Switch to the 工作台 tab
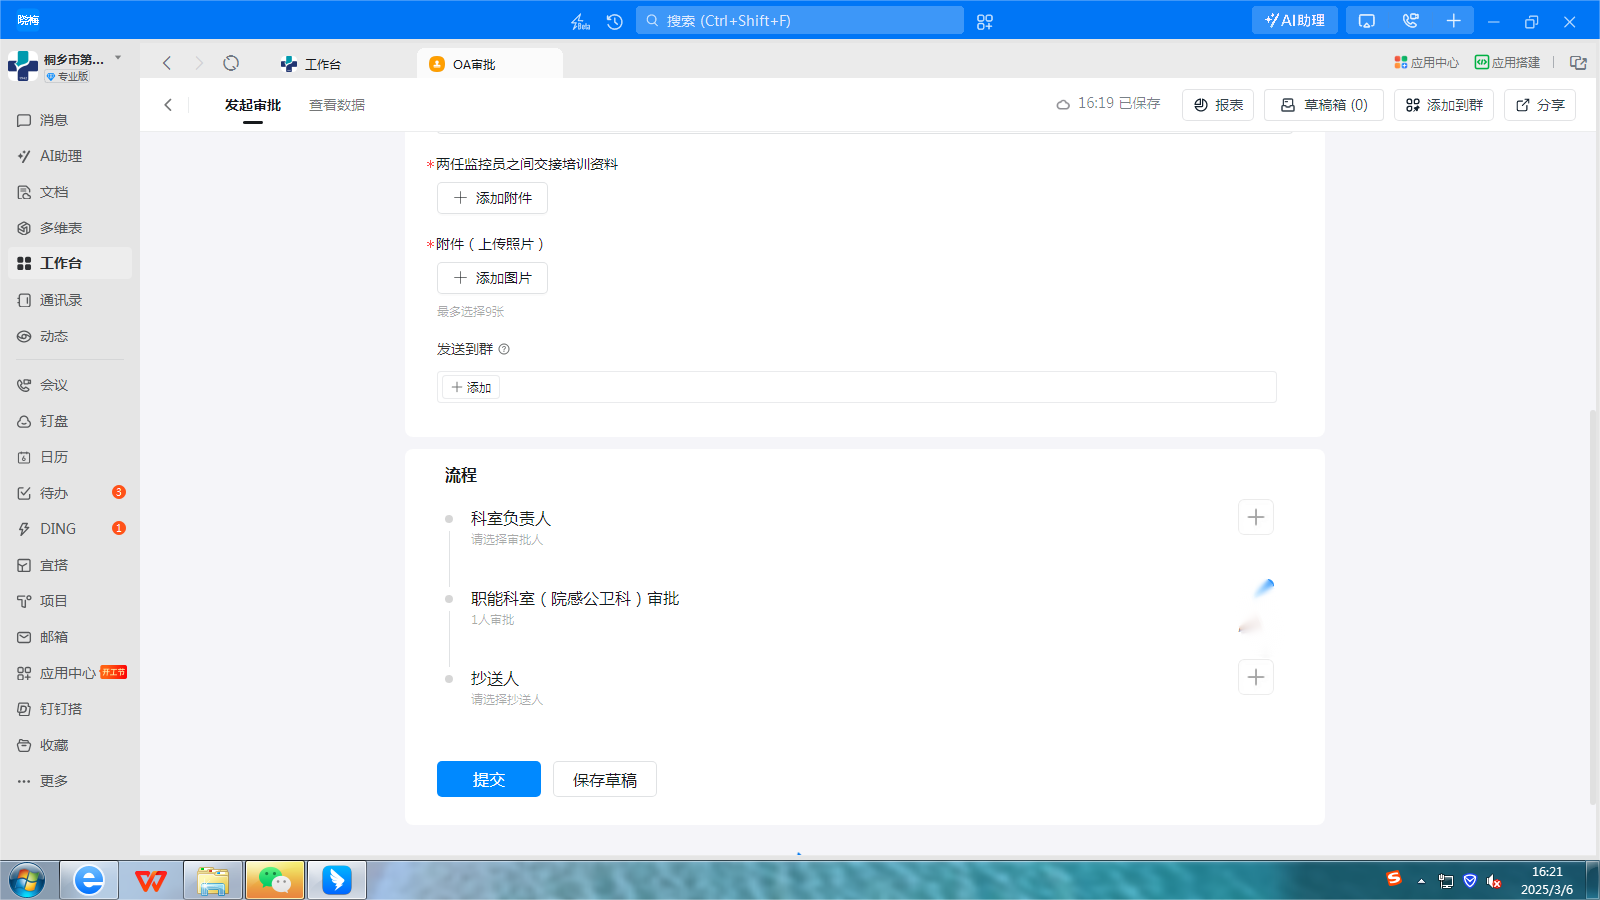1600x900 pixels. tap(320, 63)
